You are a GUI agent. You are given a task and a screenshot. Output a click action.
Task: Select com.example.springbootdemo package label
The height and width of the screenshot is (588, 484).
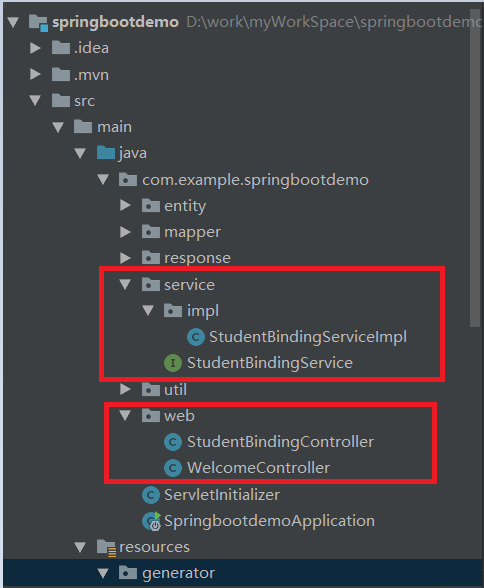coord(255,180)
